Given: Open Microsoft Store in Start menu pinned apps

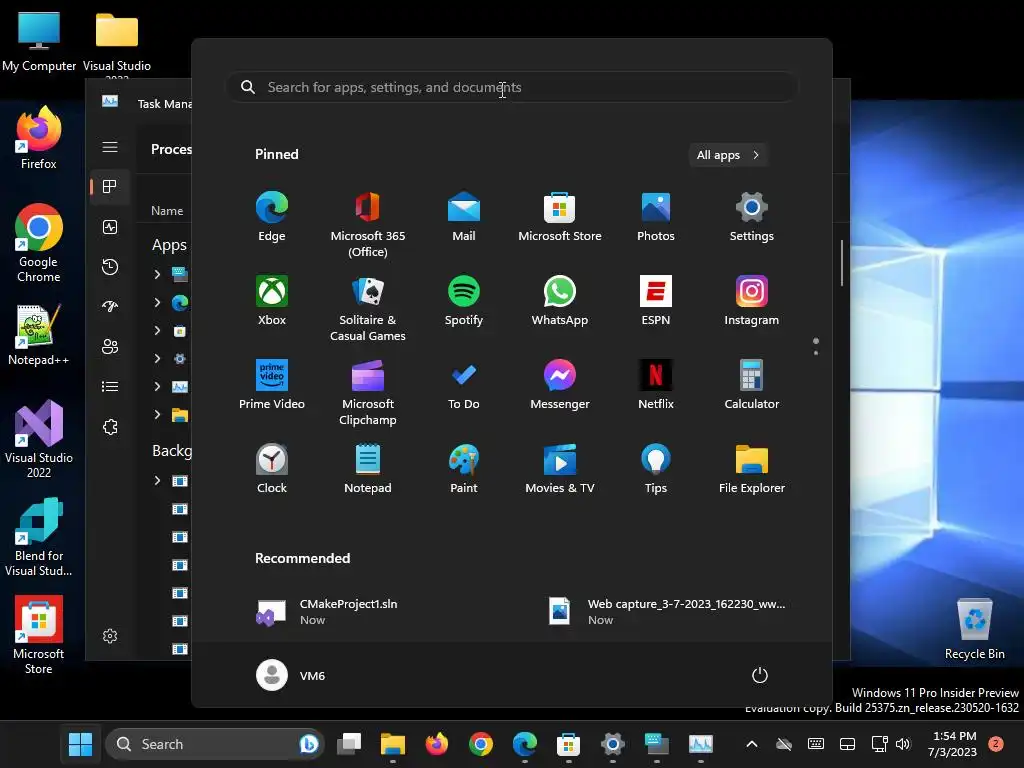Looking at the screenshot, I should (x=560, y=217).
